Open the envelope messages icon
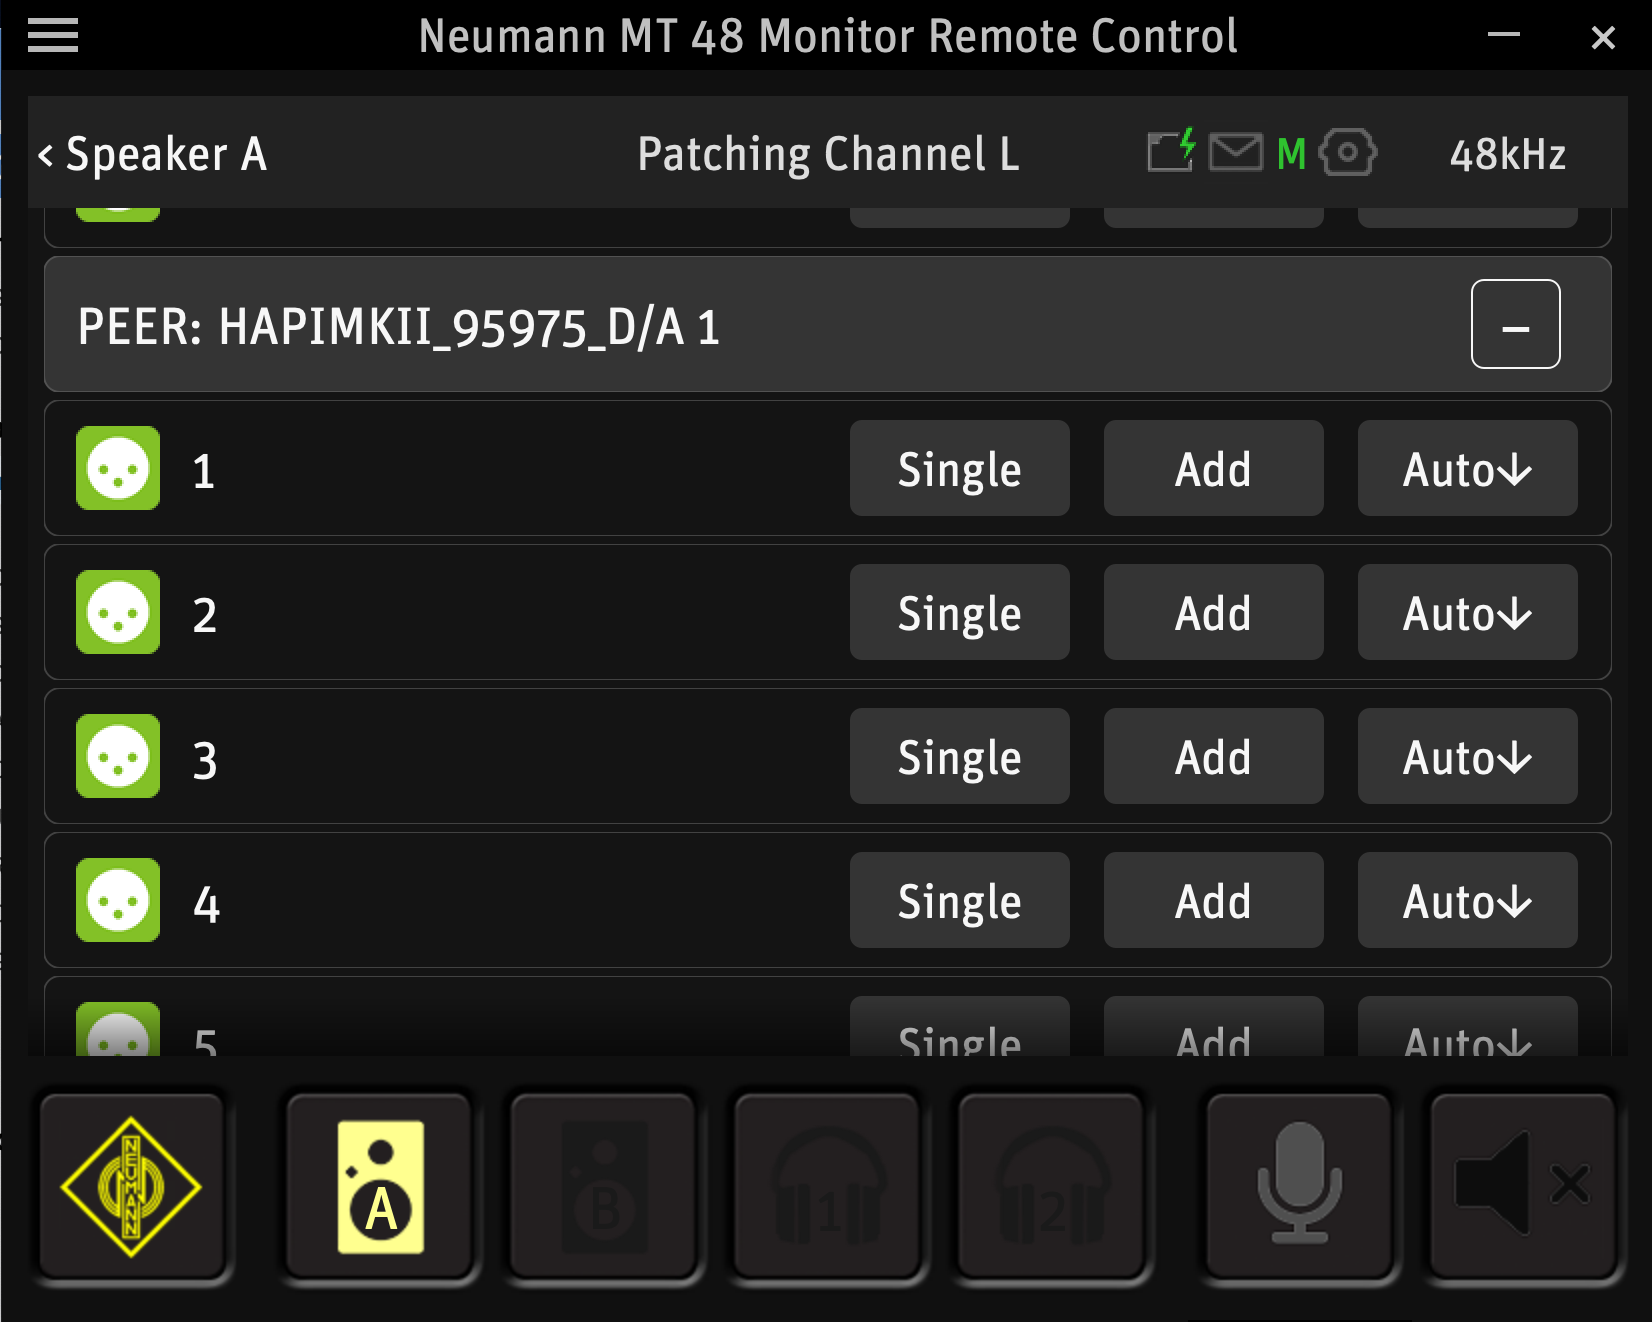Viewport: 1652px width, 1322px height. 1236,153
